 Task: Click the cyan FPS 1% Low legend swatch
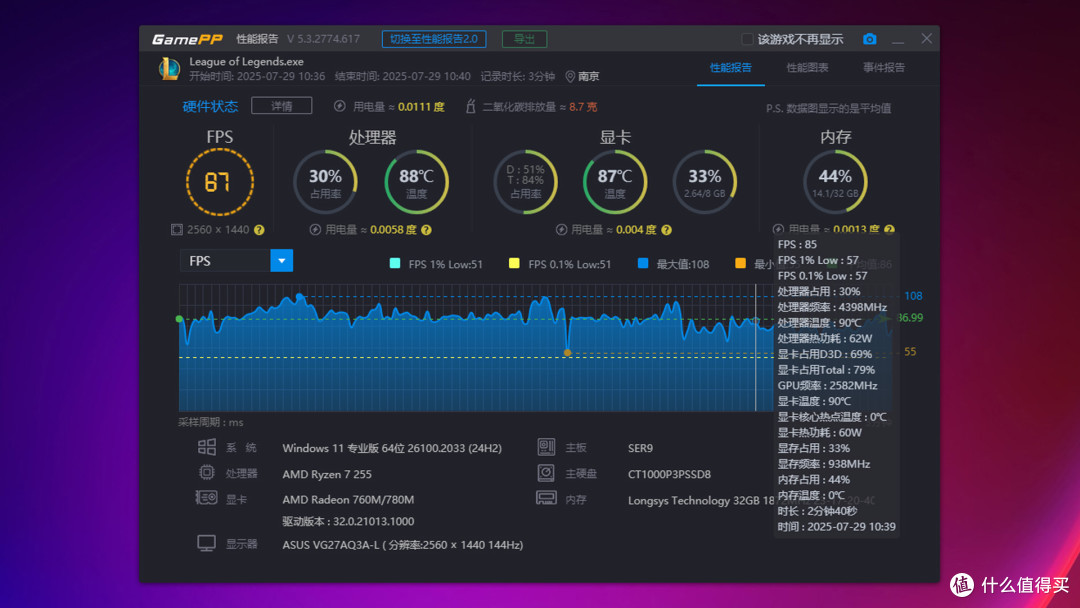coord(395,263)
